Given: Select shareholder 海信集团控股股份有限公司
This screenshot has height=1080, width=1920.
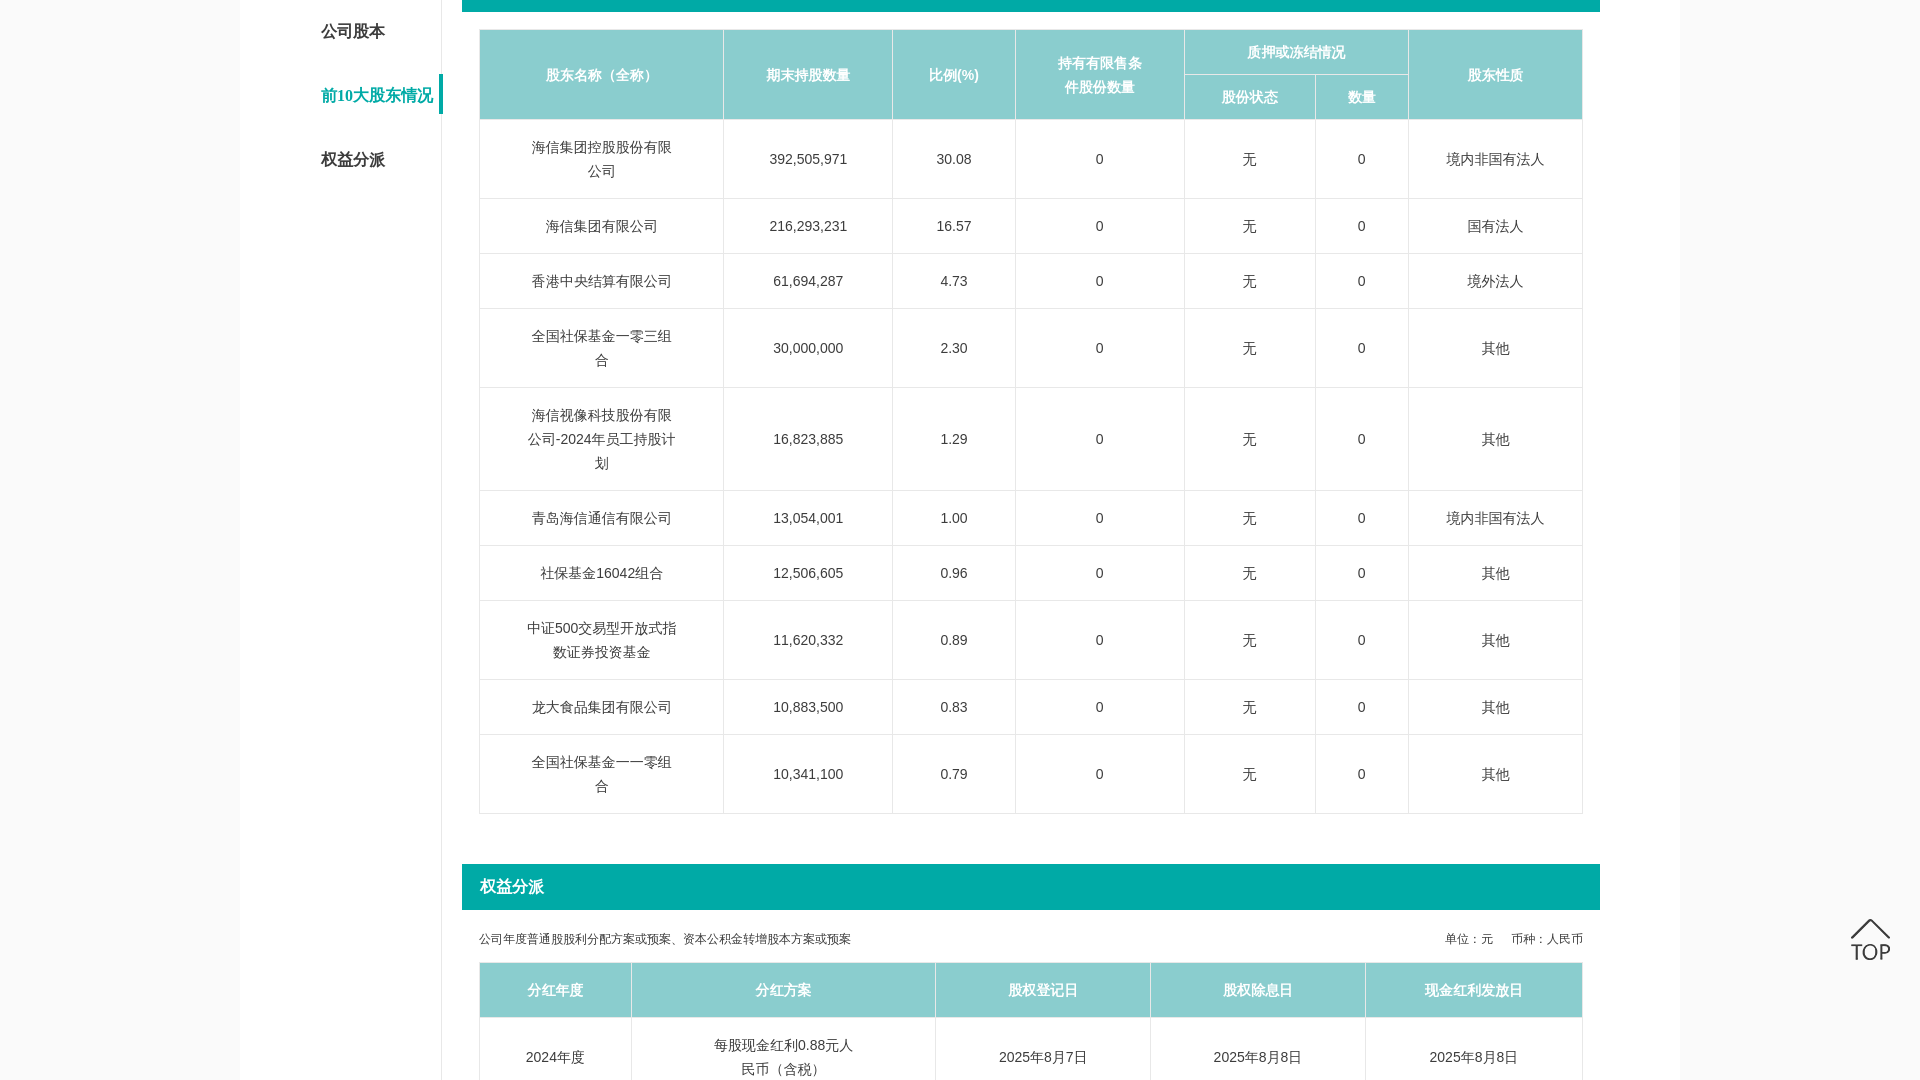Looking at the screenshot, I should (601, 159).
